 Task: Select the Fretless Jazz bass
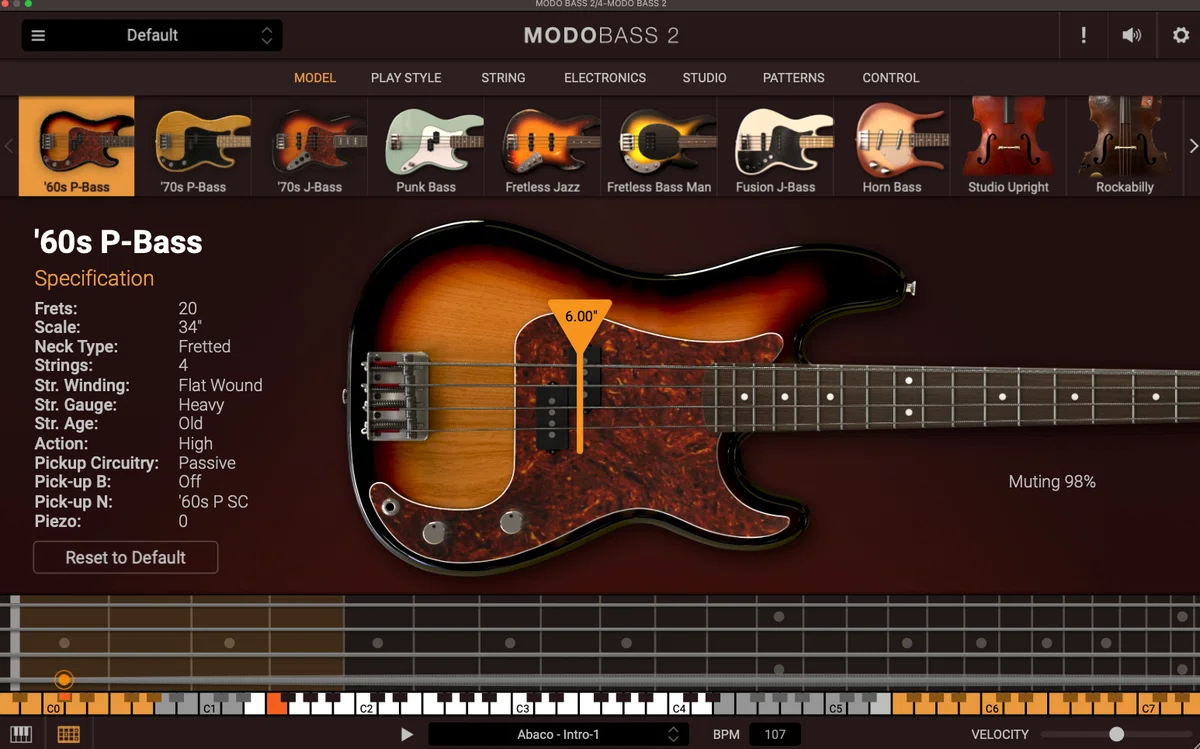point(543,146)
